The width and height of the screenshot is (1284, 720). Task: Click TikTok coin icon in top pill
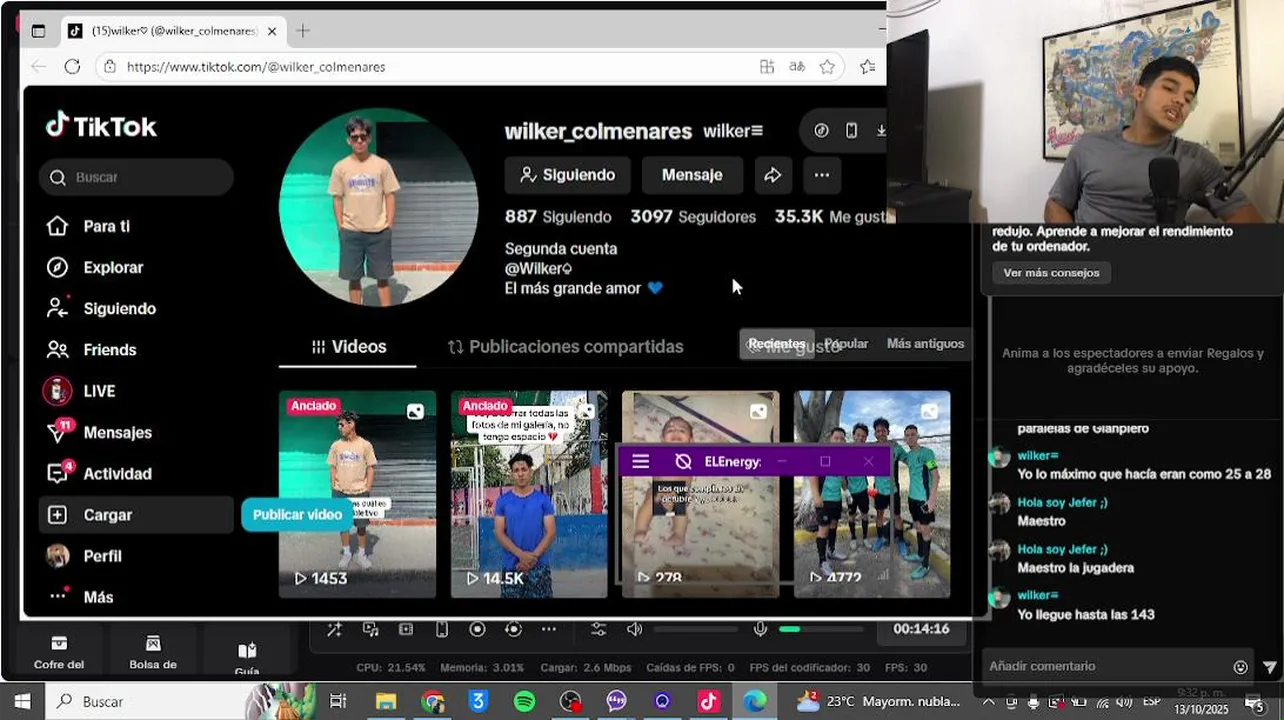pyautogui.click(x=822, y=130)
